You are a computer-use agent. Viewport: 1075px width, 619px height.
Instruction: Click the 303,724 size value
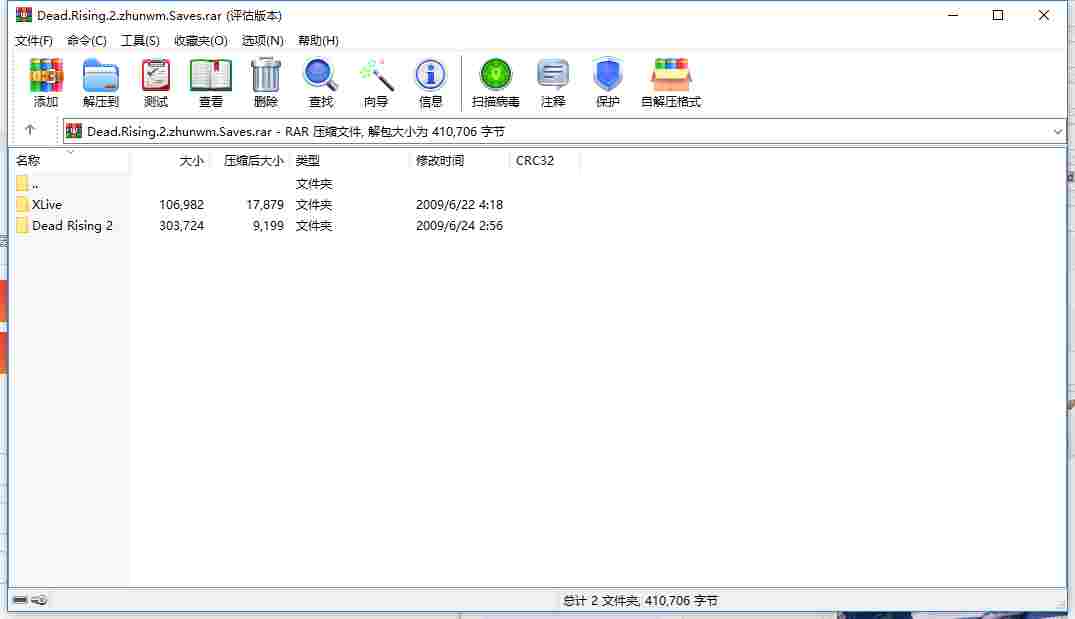(x=181, y=226)
